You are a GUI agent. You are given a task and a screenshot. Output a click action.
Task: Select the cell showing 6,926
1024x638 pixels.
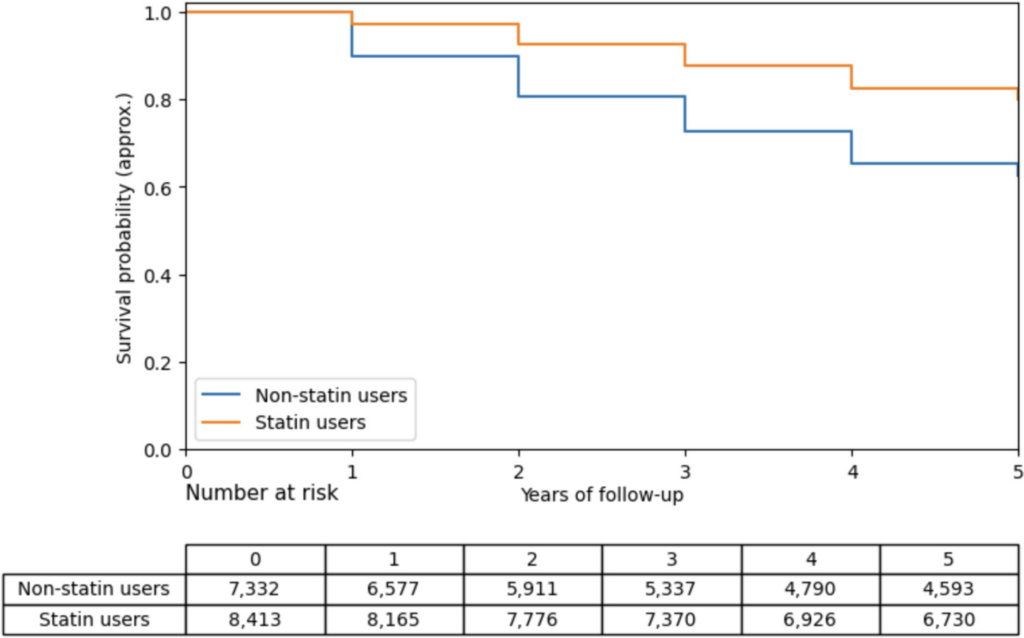click(x=810, y=620)
